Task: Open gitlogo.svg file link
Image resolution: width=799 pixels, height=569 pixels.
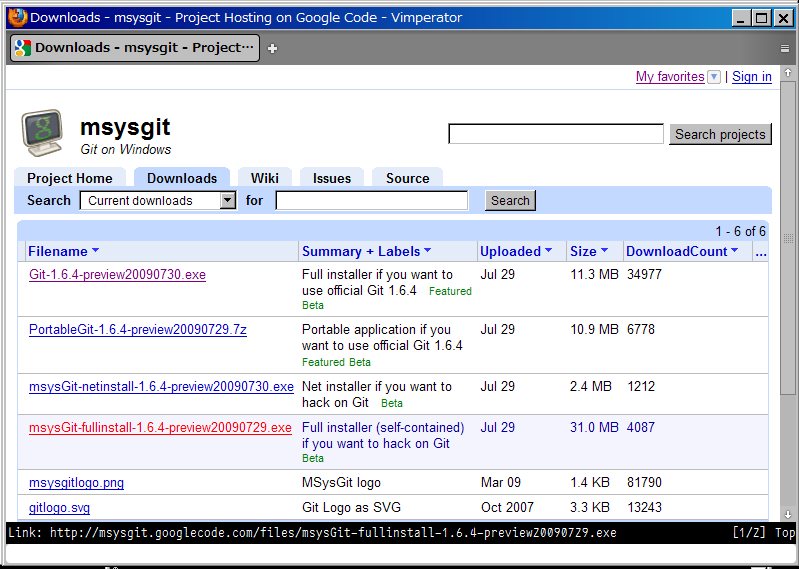Action: [60, 507]
